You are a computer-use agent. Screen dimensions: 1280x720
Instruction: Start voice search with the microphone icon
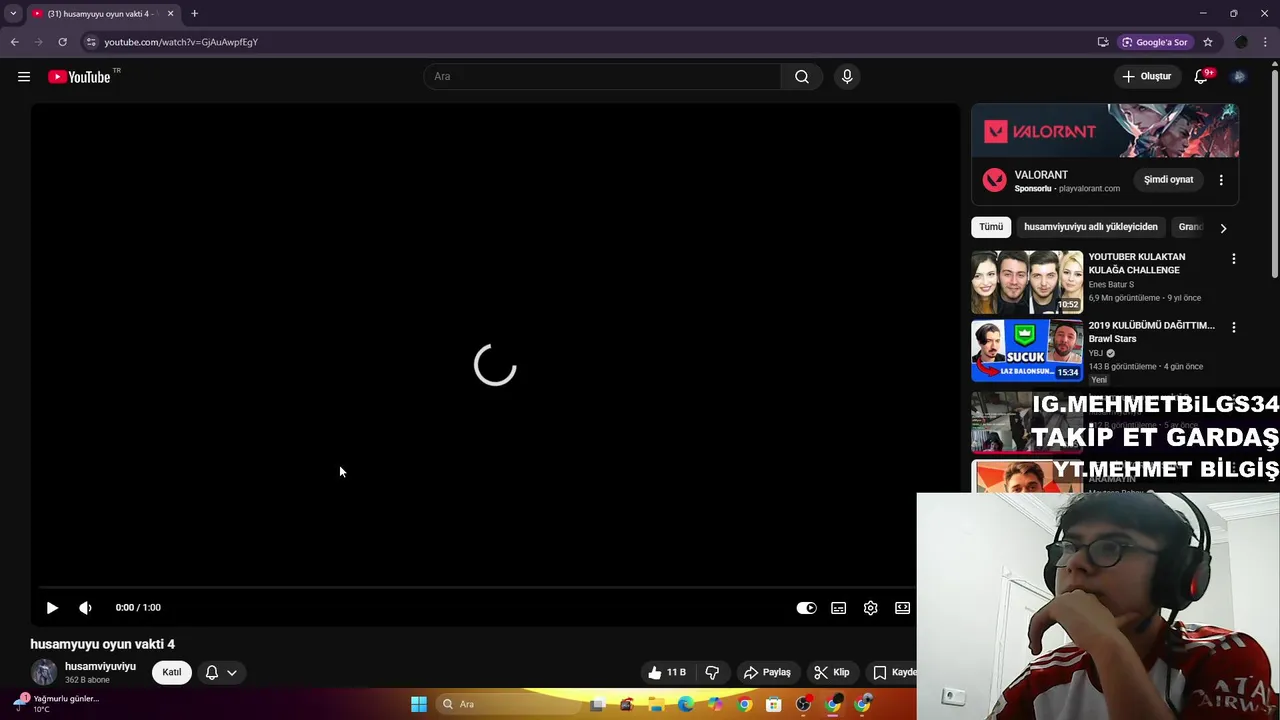coord(847,77)
